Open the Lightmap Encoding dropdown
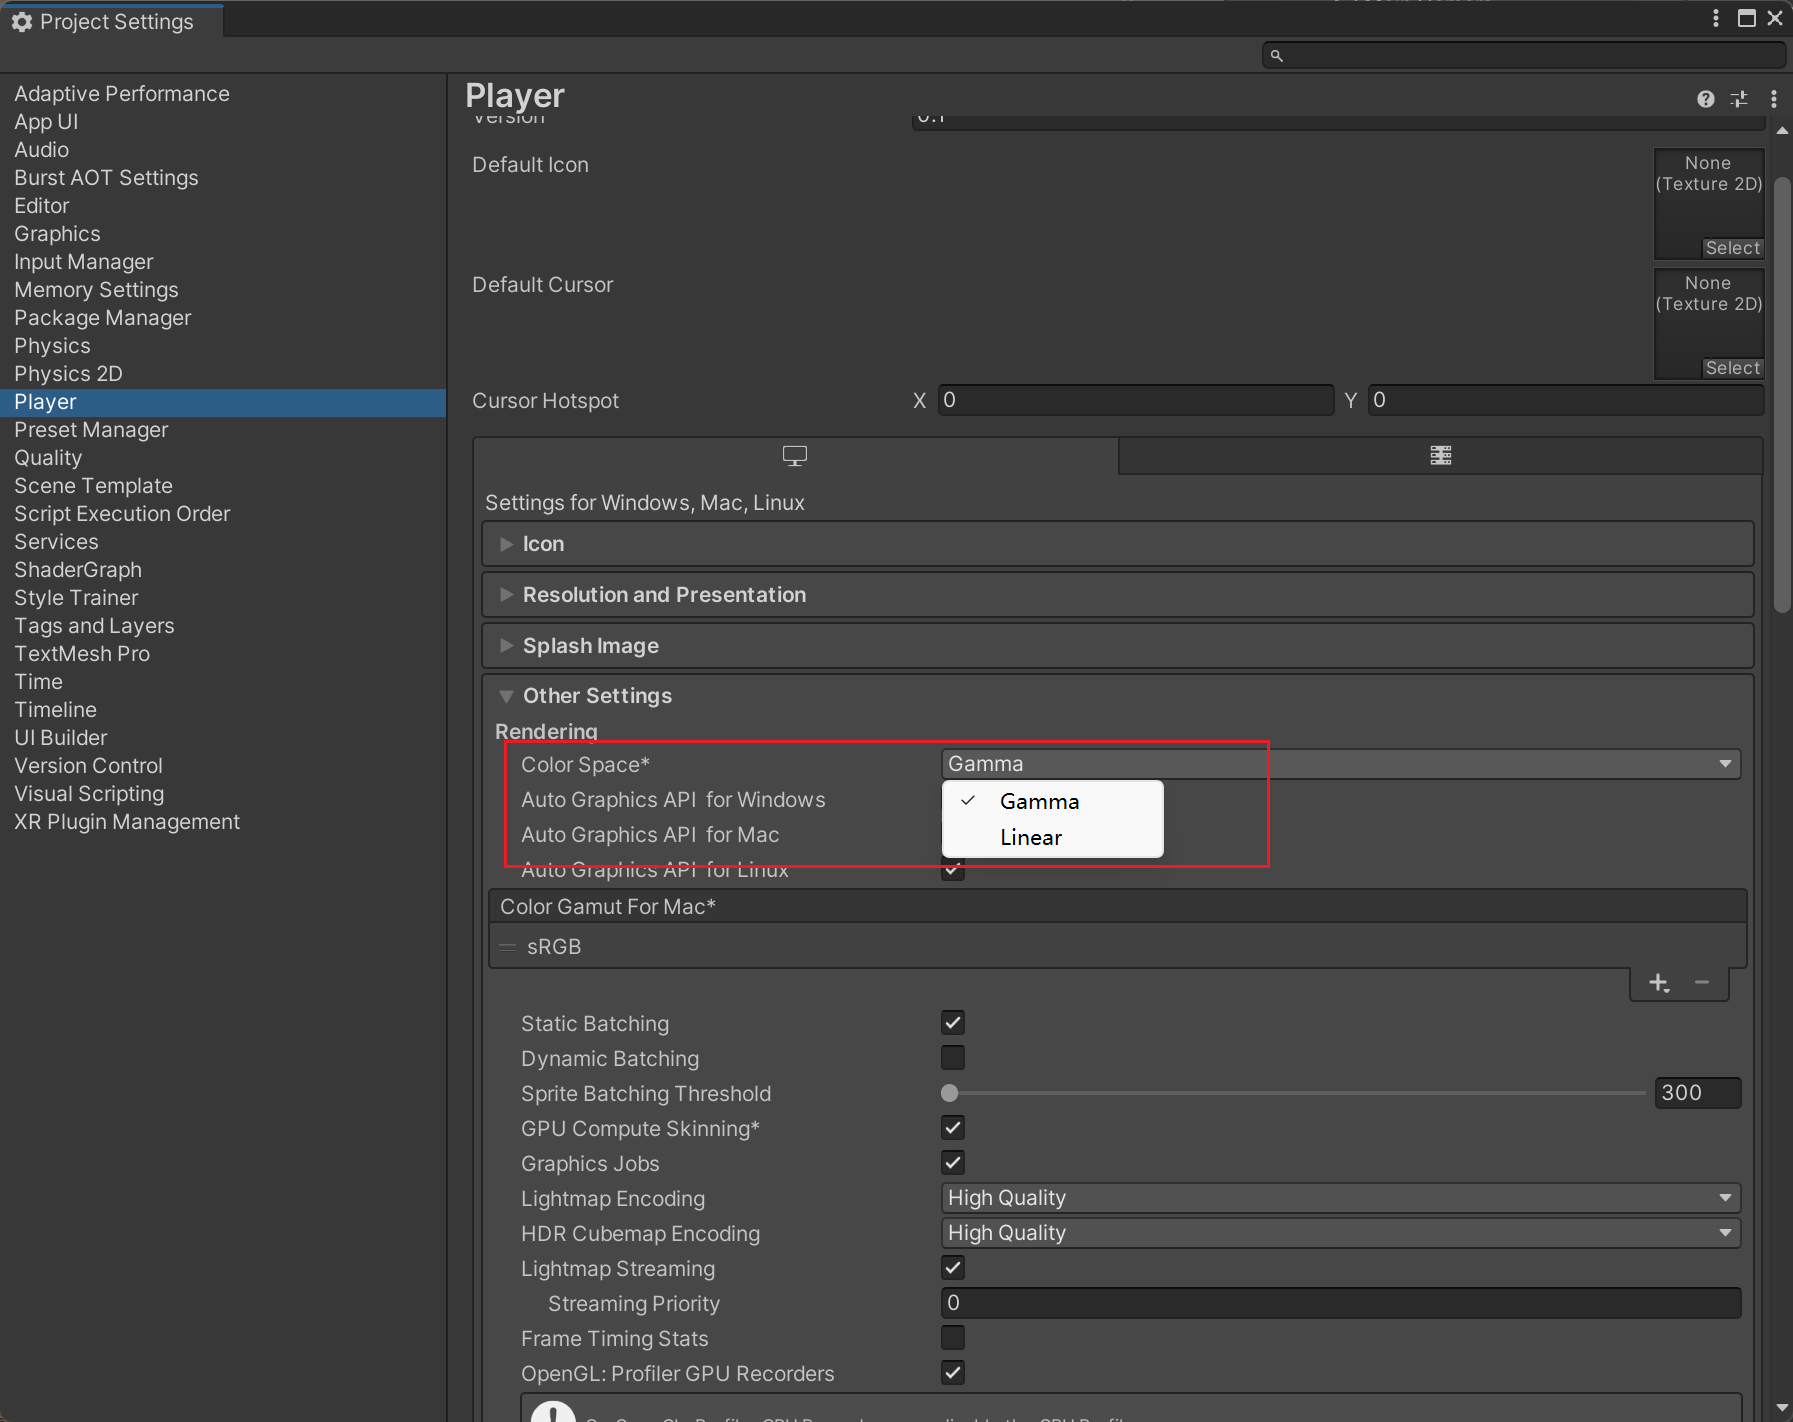The image size is (1793, 1422). [1340, 1198]
